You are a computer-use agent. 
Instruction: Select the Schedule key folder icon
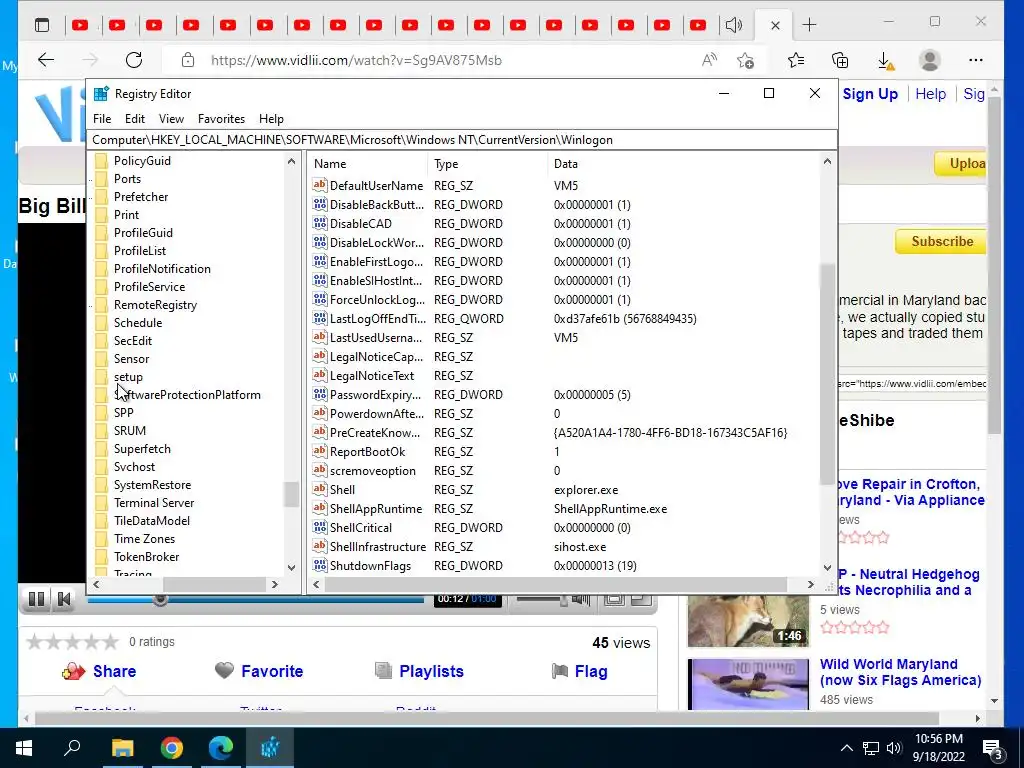101,323
